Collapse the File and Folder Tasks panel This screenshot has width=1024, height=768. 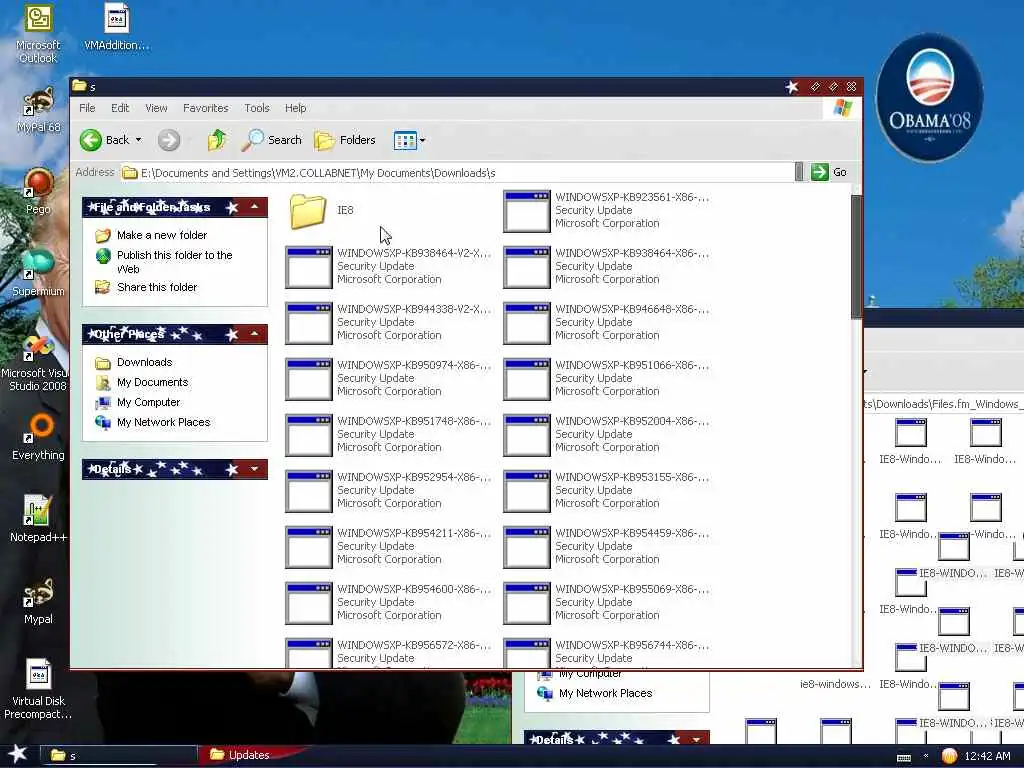(x=255, y=207)
